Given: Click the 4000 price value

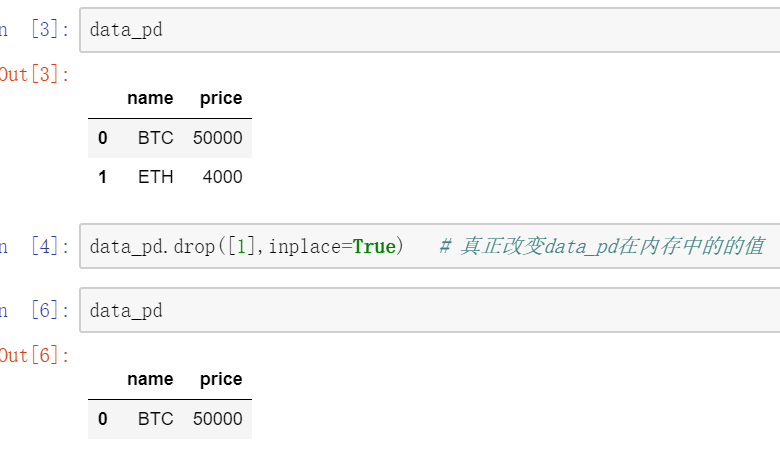Looking at the screenshot, I should click(x=222, y=177).
